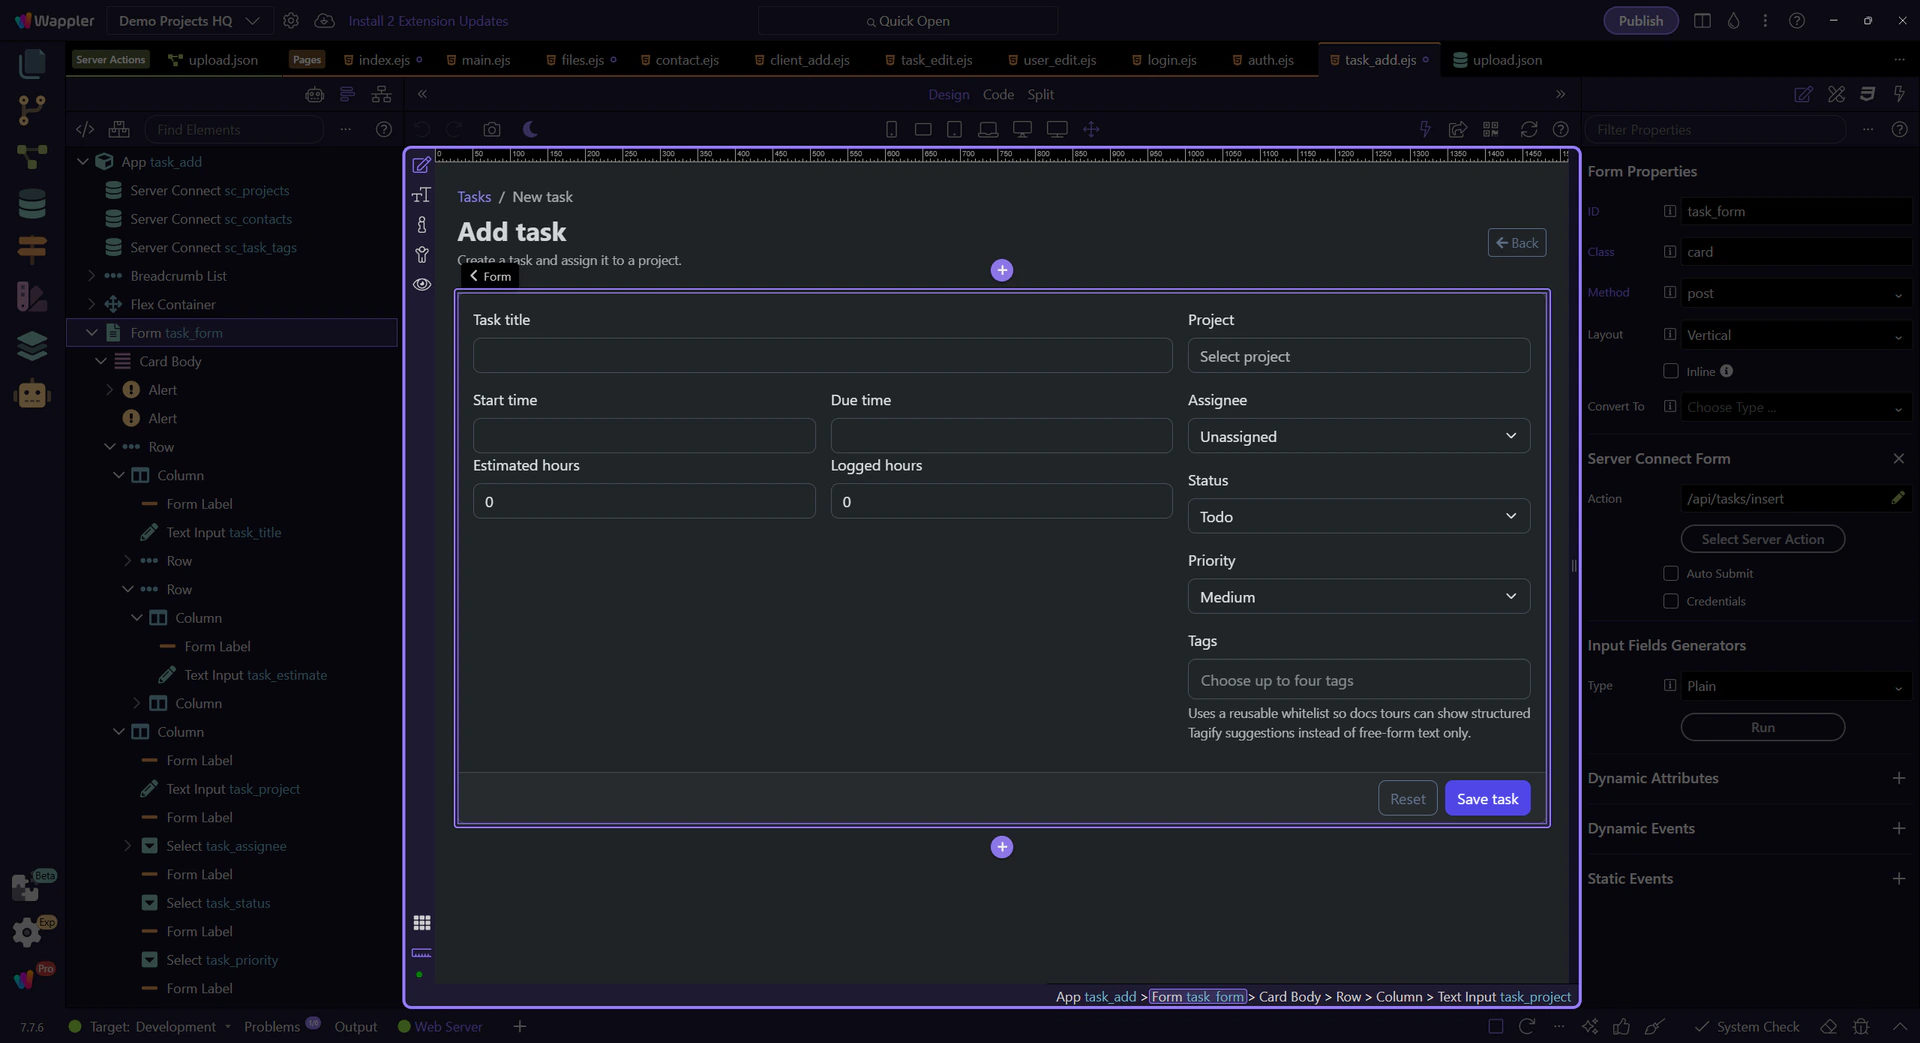Click the camera screenshot icon in toolbar

coord(491,129)
